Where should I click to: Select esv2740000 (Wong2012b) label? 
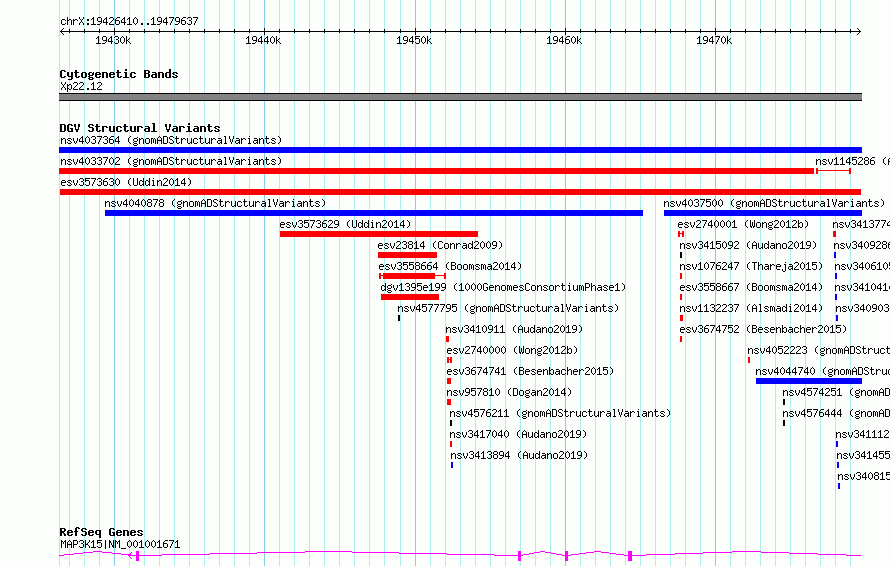tap(513, 350)
